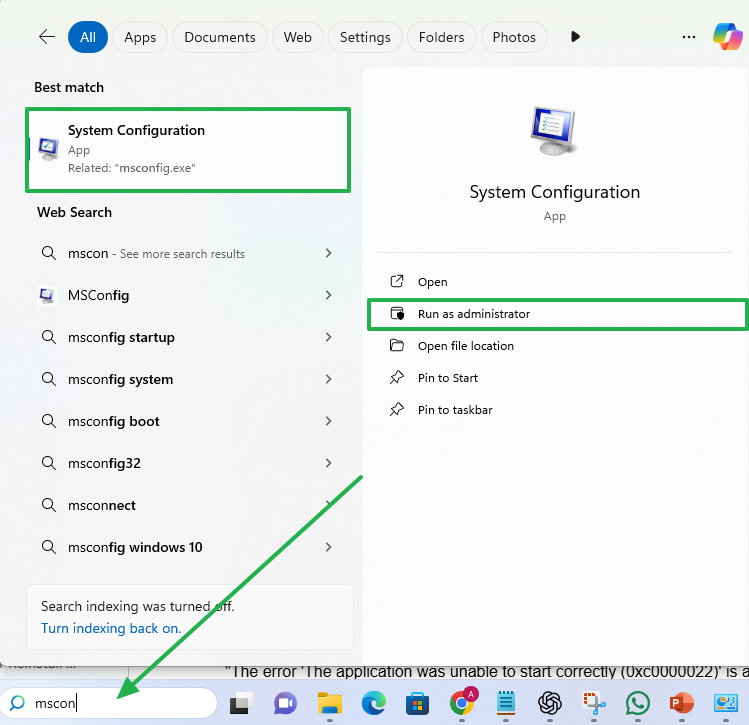Switch to the Settings filter tab
Screen dimensions: 749x725
click(x=365, y=37)
